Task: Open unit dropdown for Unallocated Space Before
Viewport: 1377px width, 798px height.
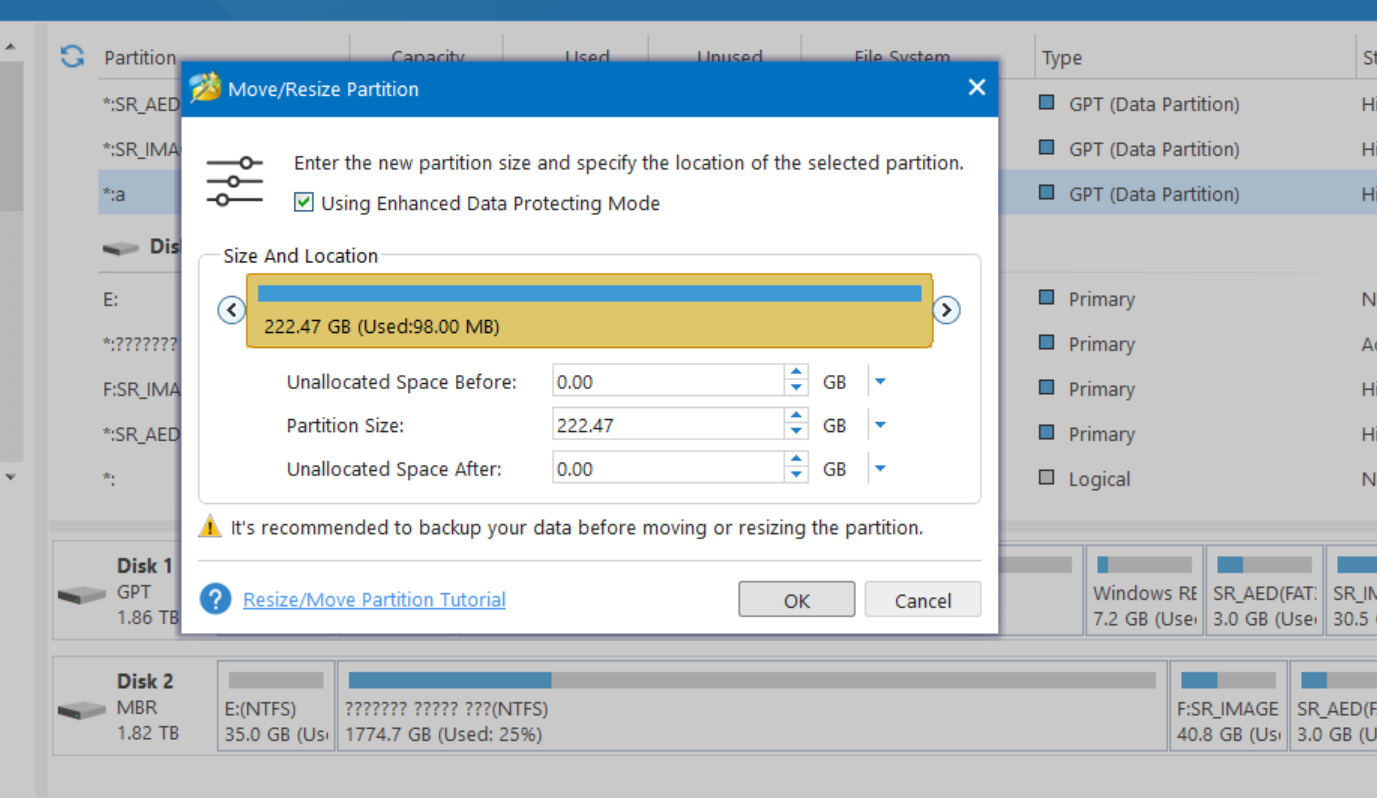Action: point(880,381)
